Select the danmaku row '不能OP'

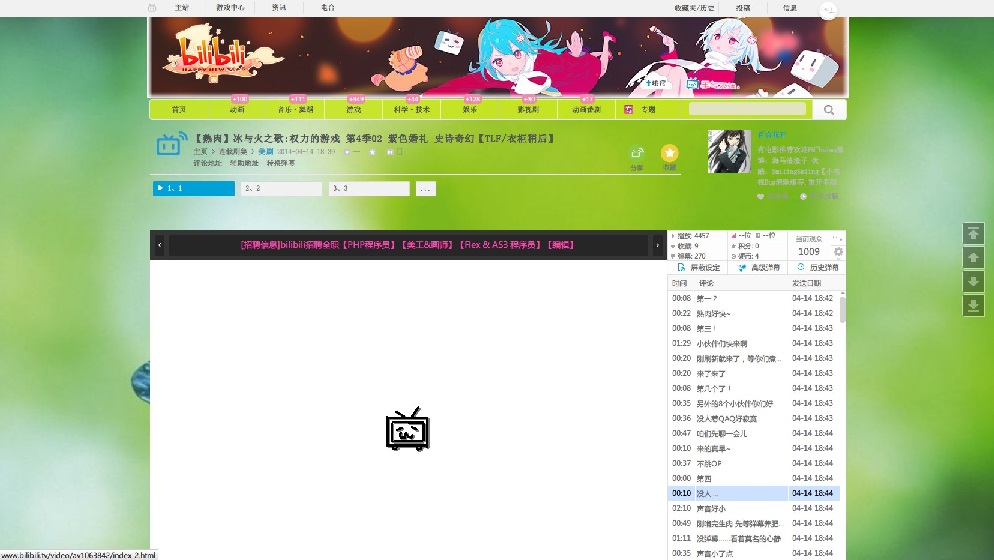(x=754, y=464)
